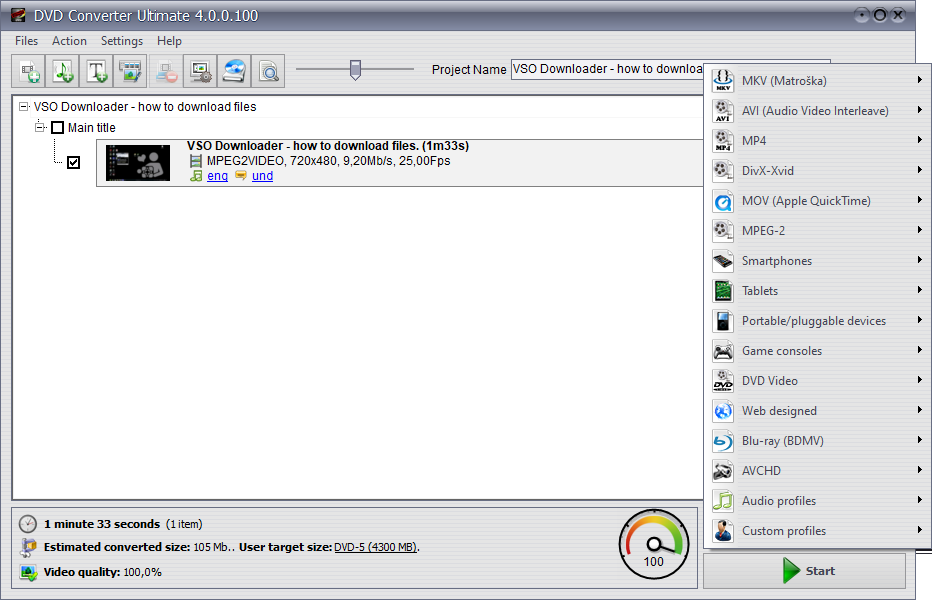Click the MKV format icon
The width and height of the screenshot is (932, 601).
723,81
